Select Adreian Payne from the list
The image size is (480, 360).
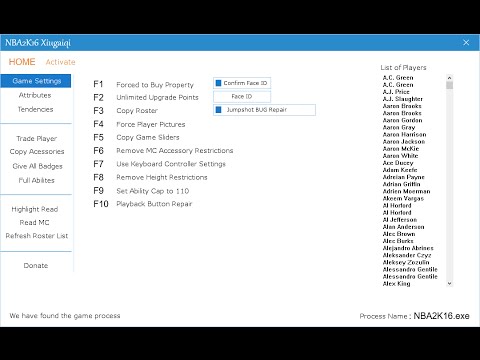pos(404,177)
